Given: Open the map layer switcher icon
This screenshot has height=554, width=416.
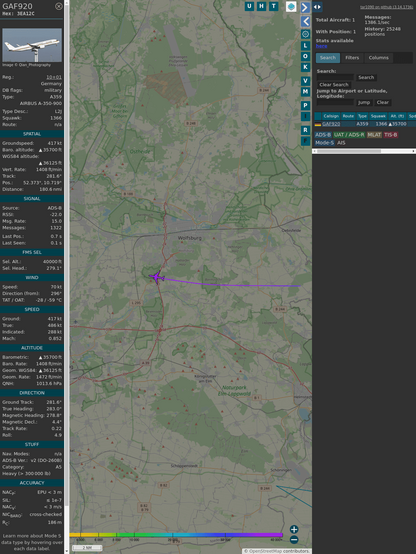Looking at the screenshot, I should [291, 6].
